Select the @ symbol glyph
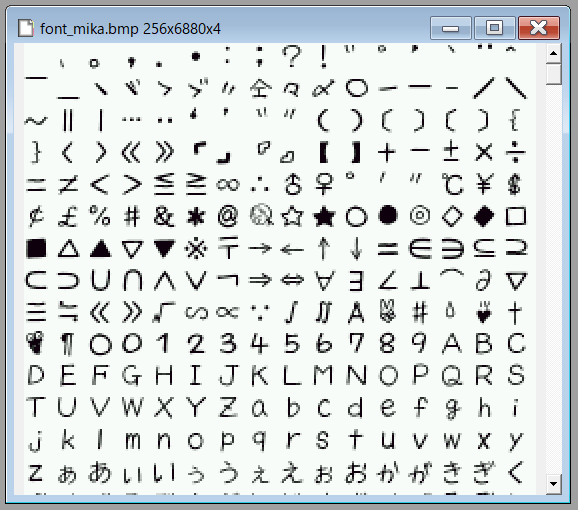This screenshot has height=510, width=578. tap(228, 216)
